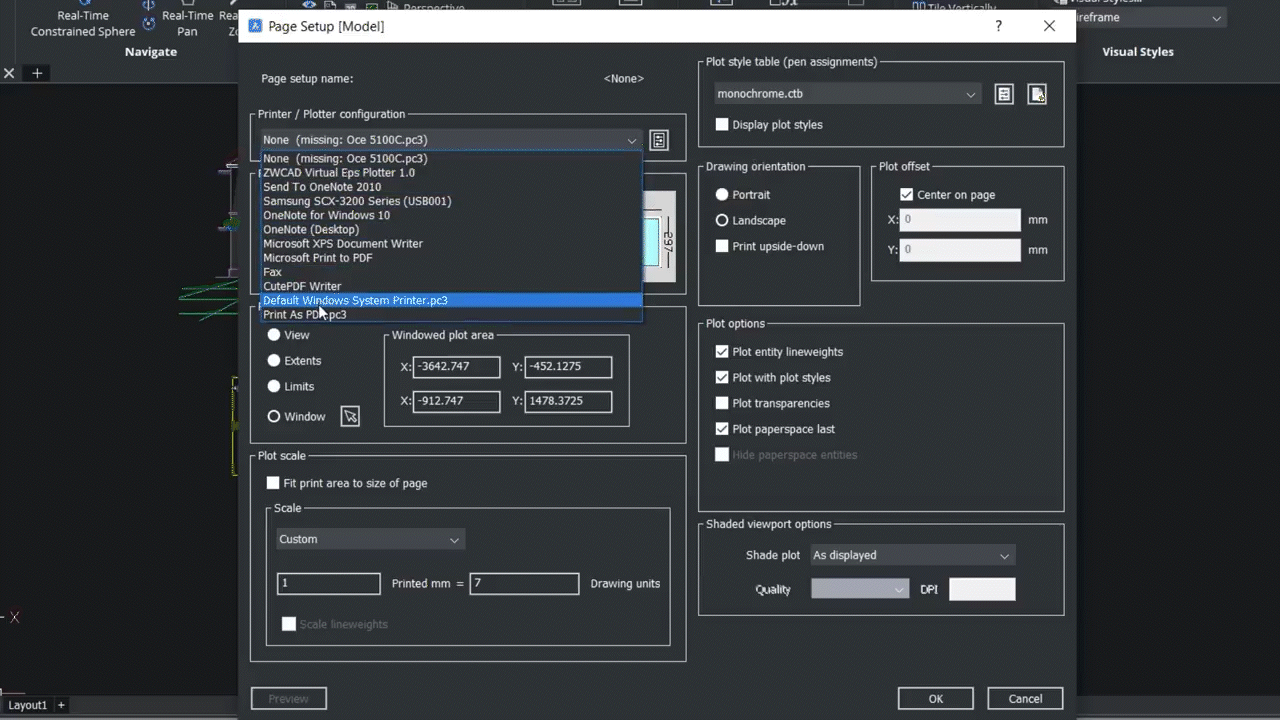
Task: Click first Y field with -452.1275
Action: click(x=568, y=367)
